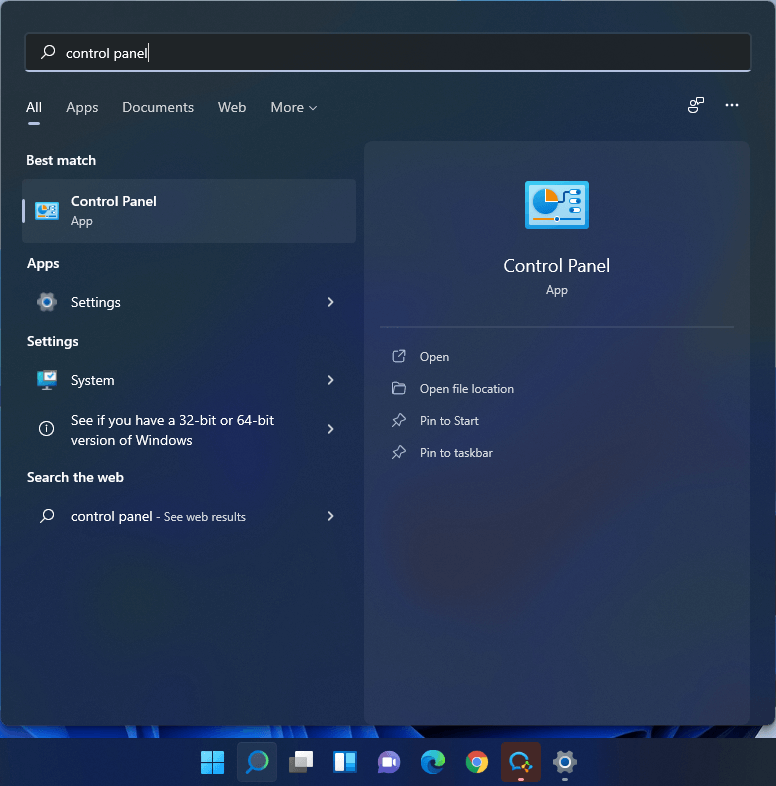Screen dimensions: 776x786
Task: Switch to the All tab
Action: [x=34, y=107]
